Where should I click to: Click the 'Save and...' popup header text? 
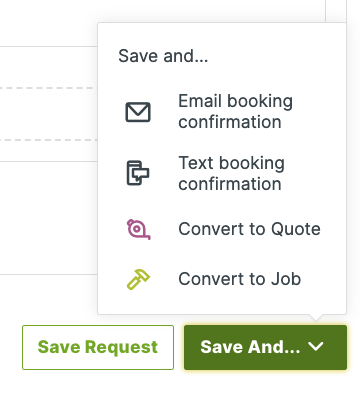[163, 56]
